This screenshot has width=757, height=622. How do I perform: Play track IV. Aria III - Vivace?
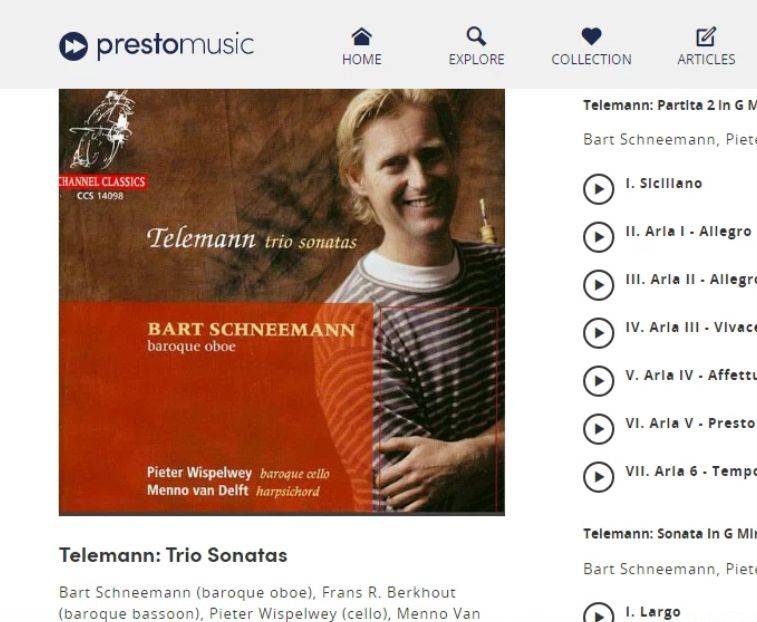(599, 333)
